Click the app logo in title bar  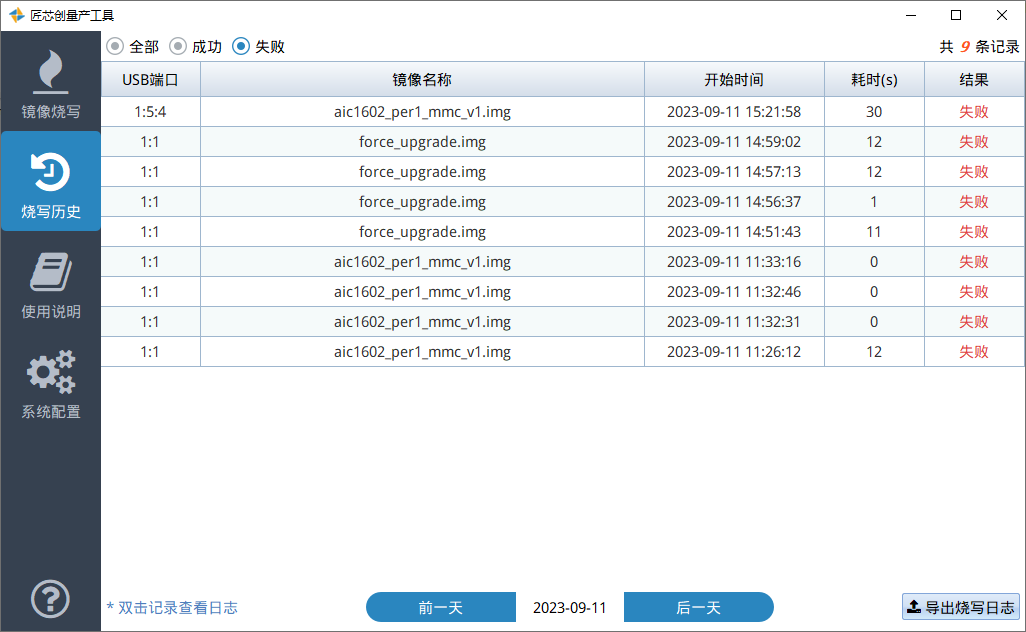[x=16, y=15]
